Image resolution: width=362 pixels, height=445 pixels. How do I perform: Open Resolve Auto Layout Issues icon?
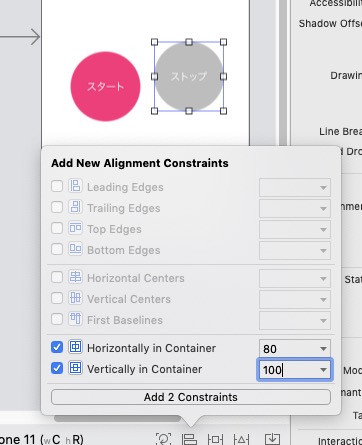point(241,439)
